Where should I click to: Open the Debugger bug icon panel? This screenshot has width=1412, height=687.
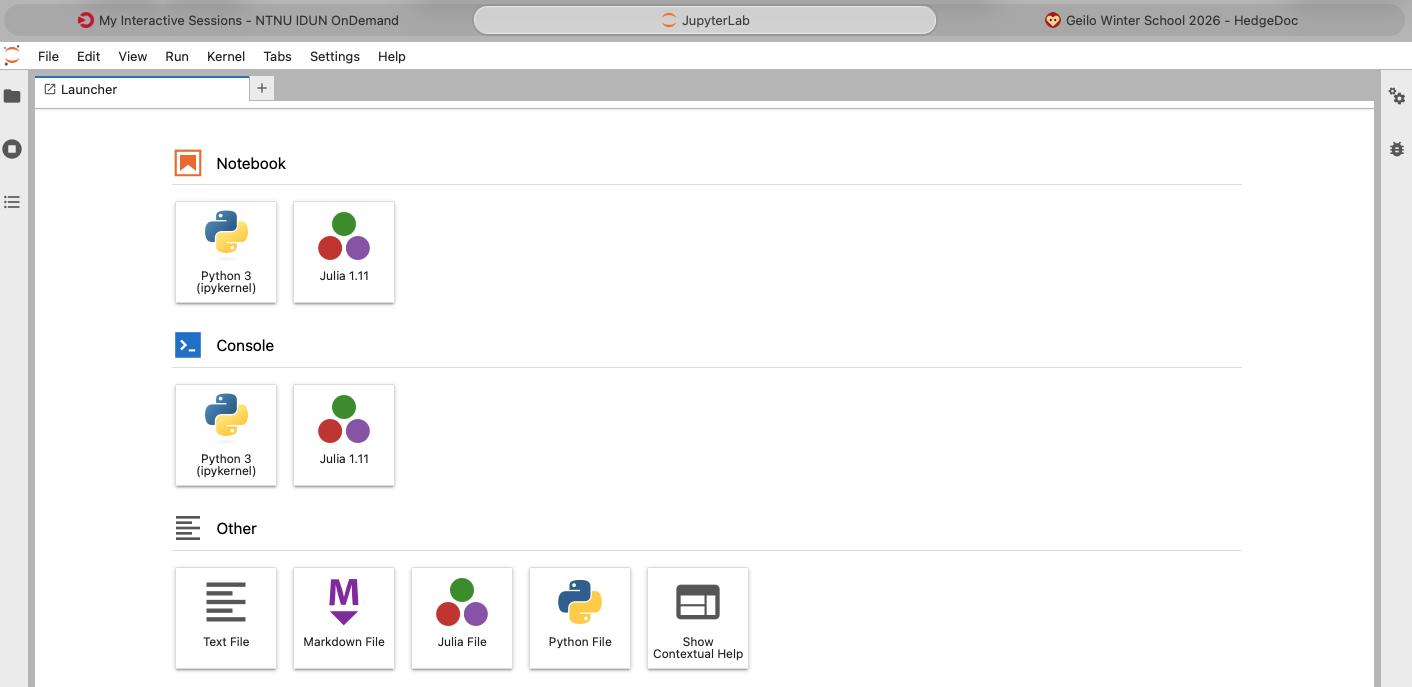coord(1397,149)
